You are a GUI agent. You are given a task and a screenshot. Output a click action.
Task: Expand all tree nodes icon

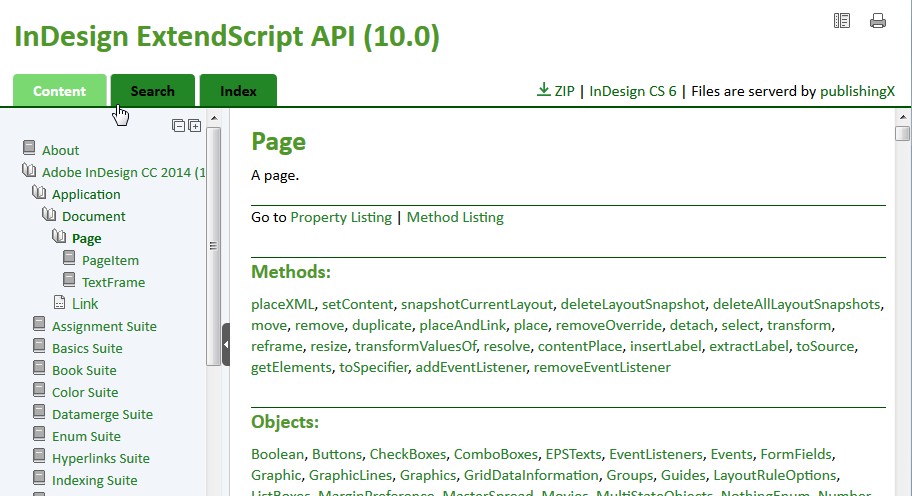click(195, 126)
